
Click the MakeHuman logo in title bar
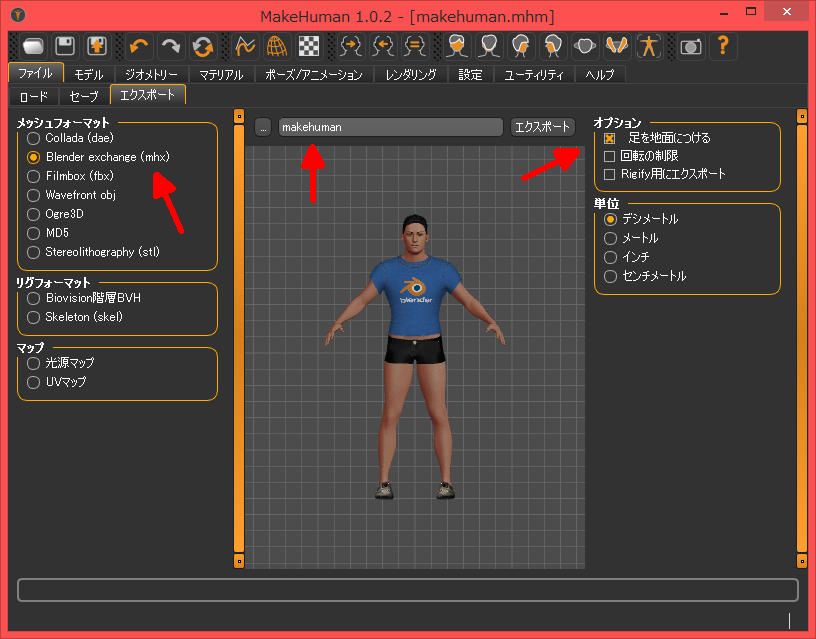[x=18, y=15]
